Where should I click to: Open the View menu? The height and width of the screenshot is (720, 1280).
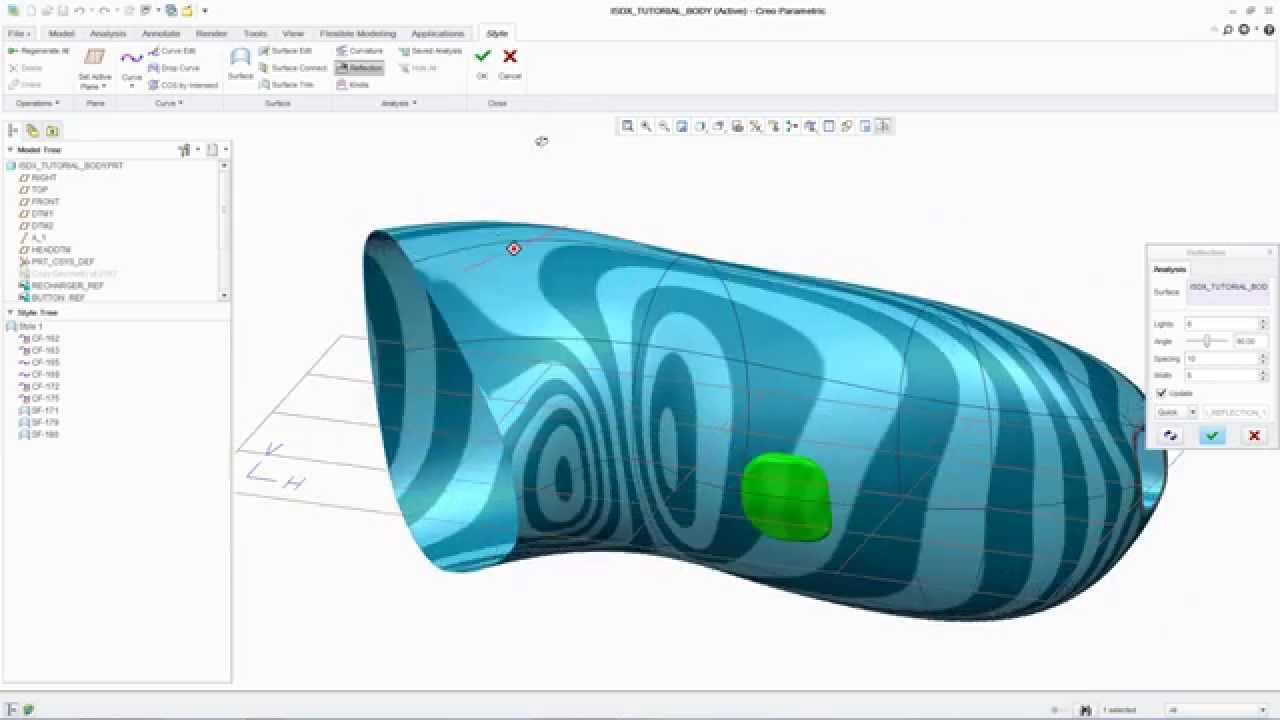point(293,33)
